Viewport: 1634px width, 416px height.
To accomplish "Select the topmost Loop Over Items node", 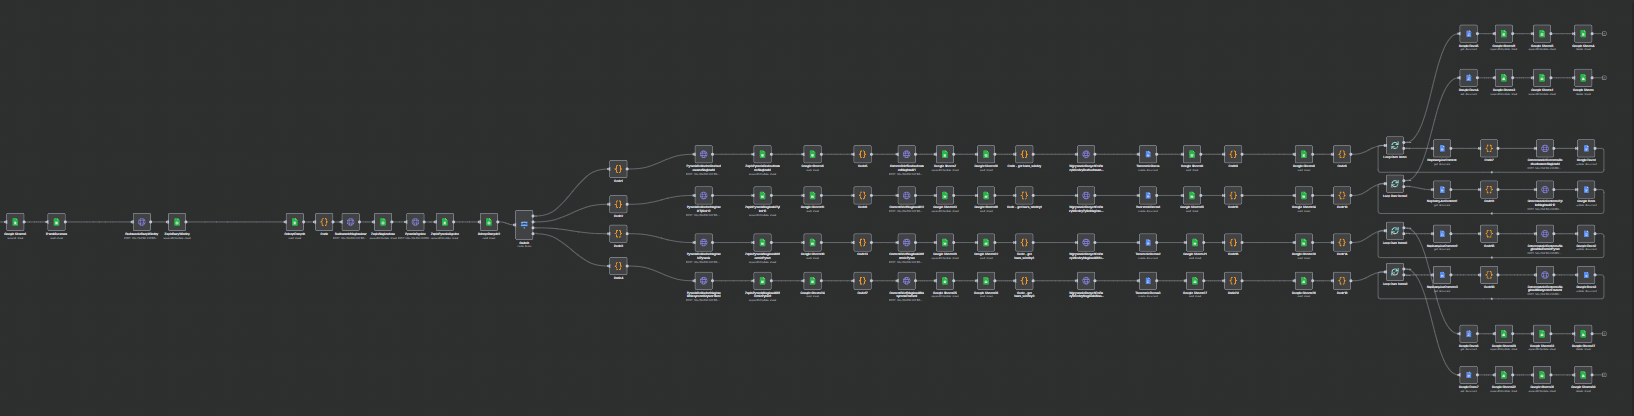I will [x=1395, y=146].
